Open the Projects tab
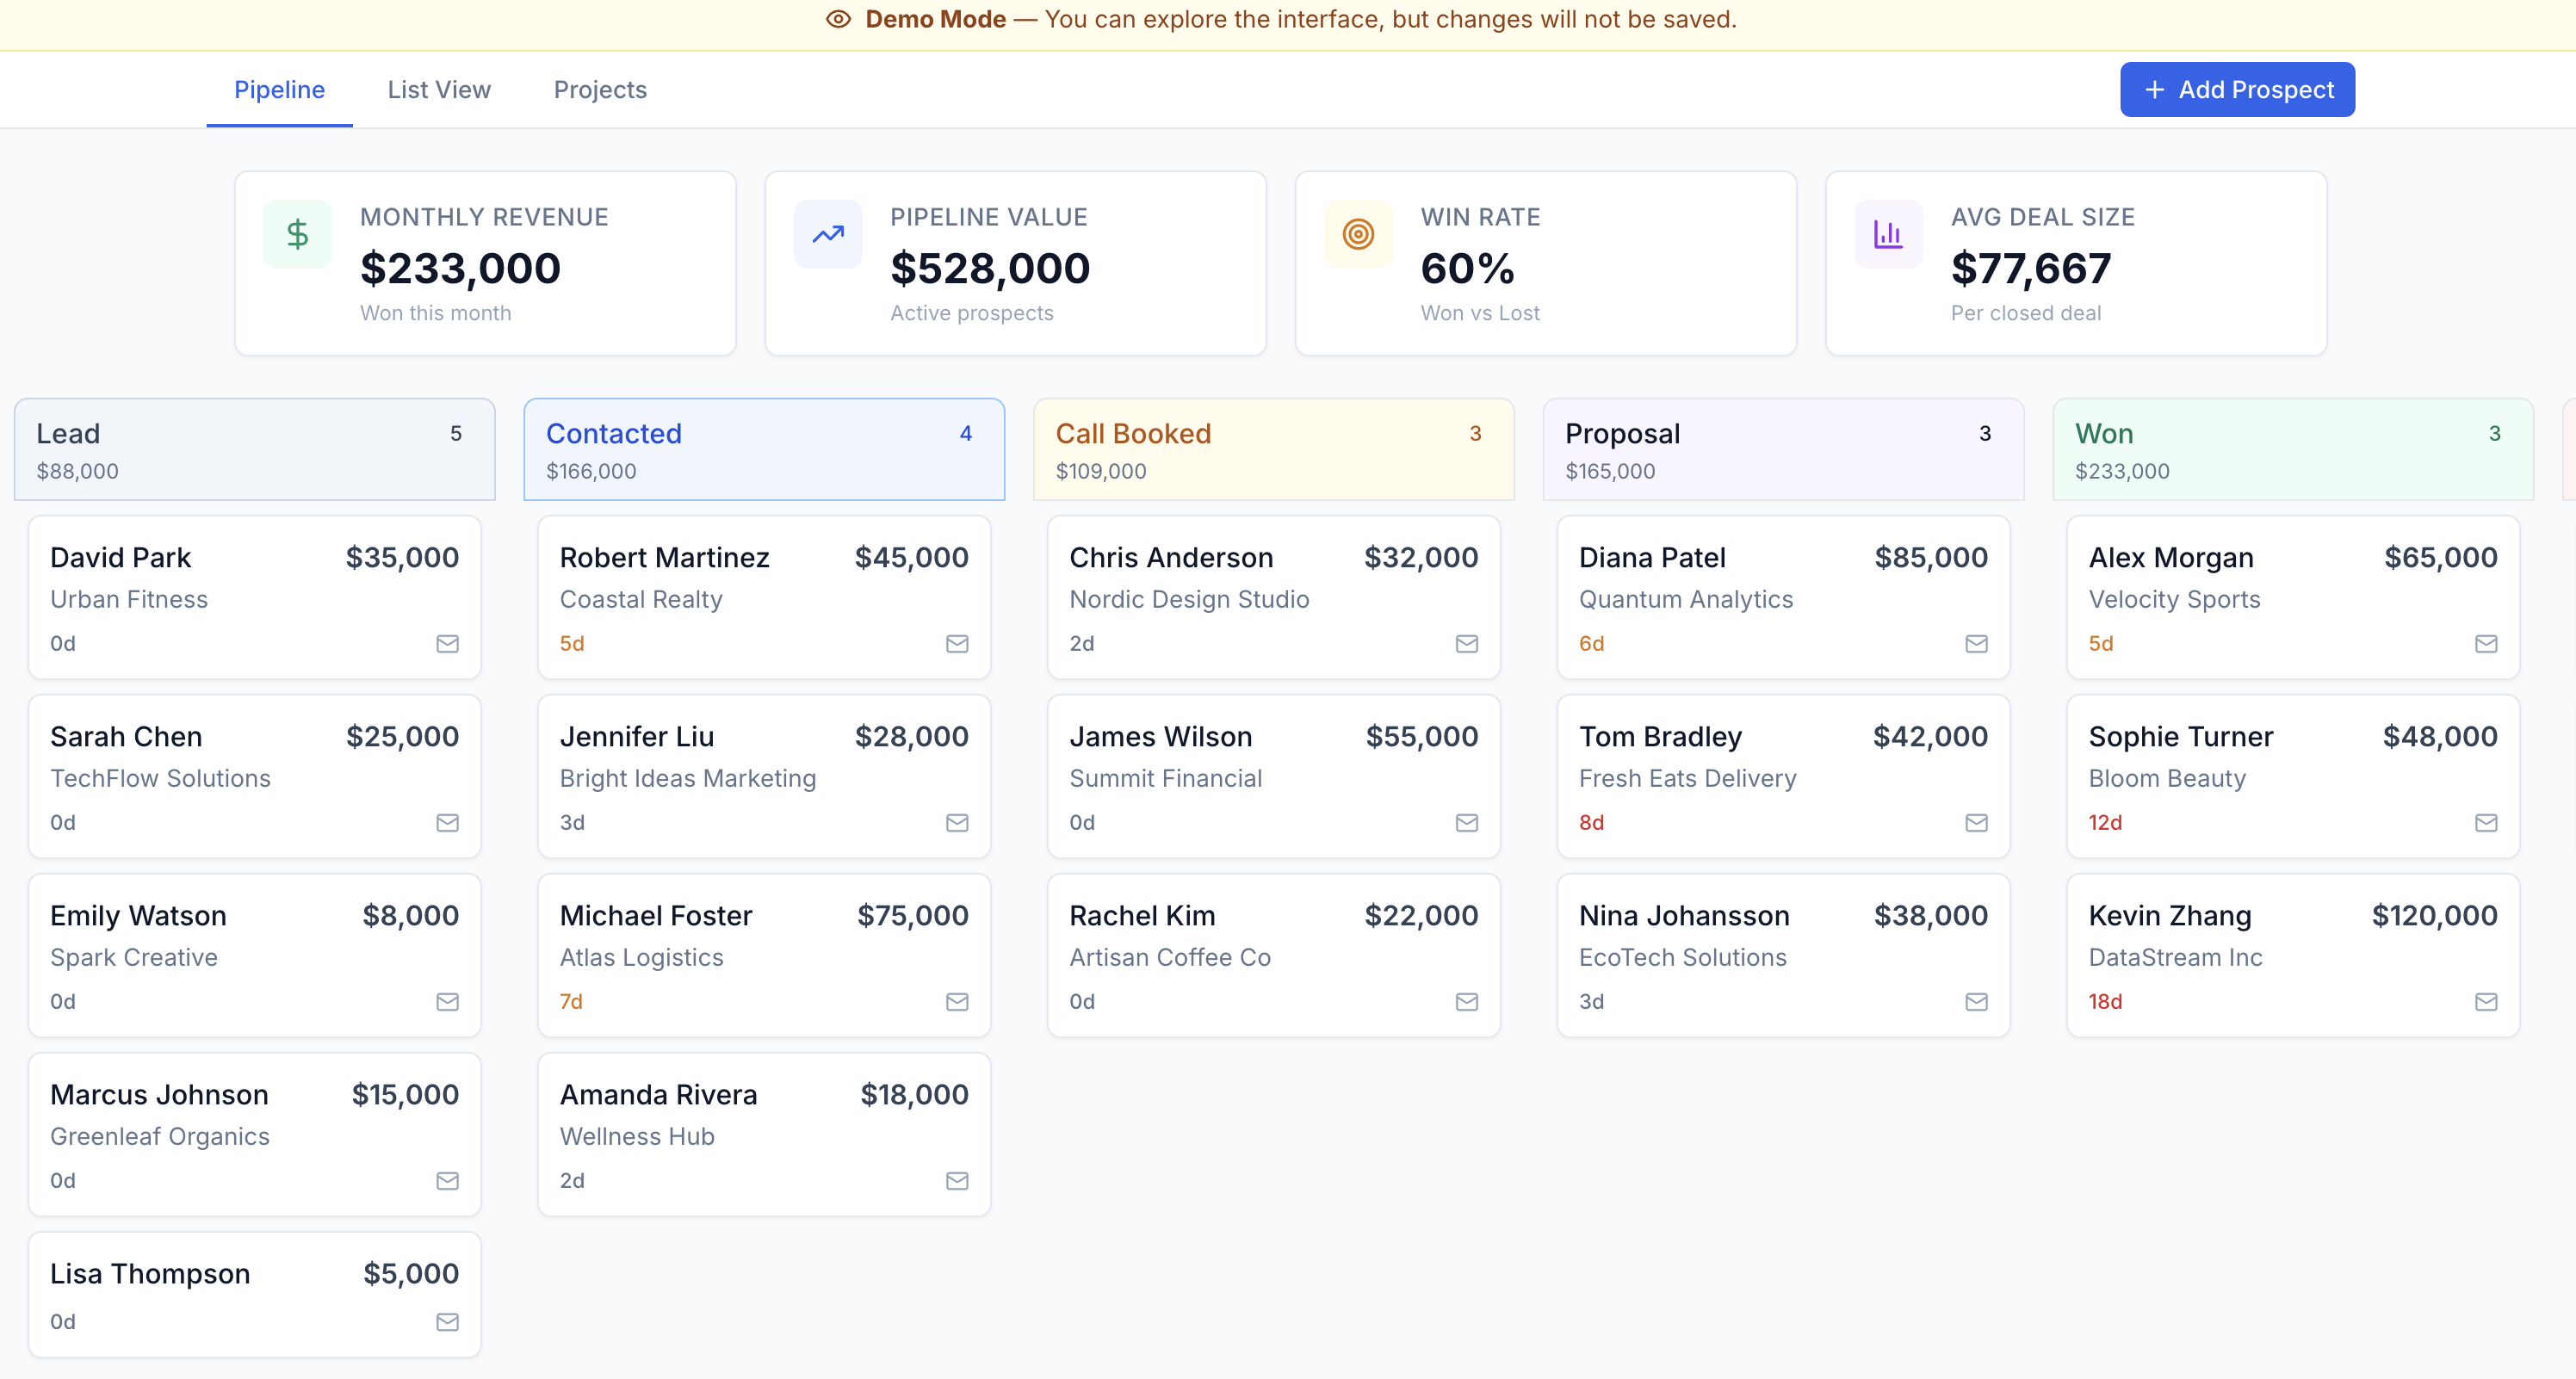This screenshot has width=2576, height=1379. [600, 89]
